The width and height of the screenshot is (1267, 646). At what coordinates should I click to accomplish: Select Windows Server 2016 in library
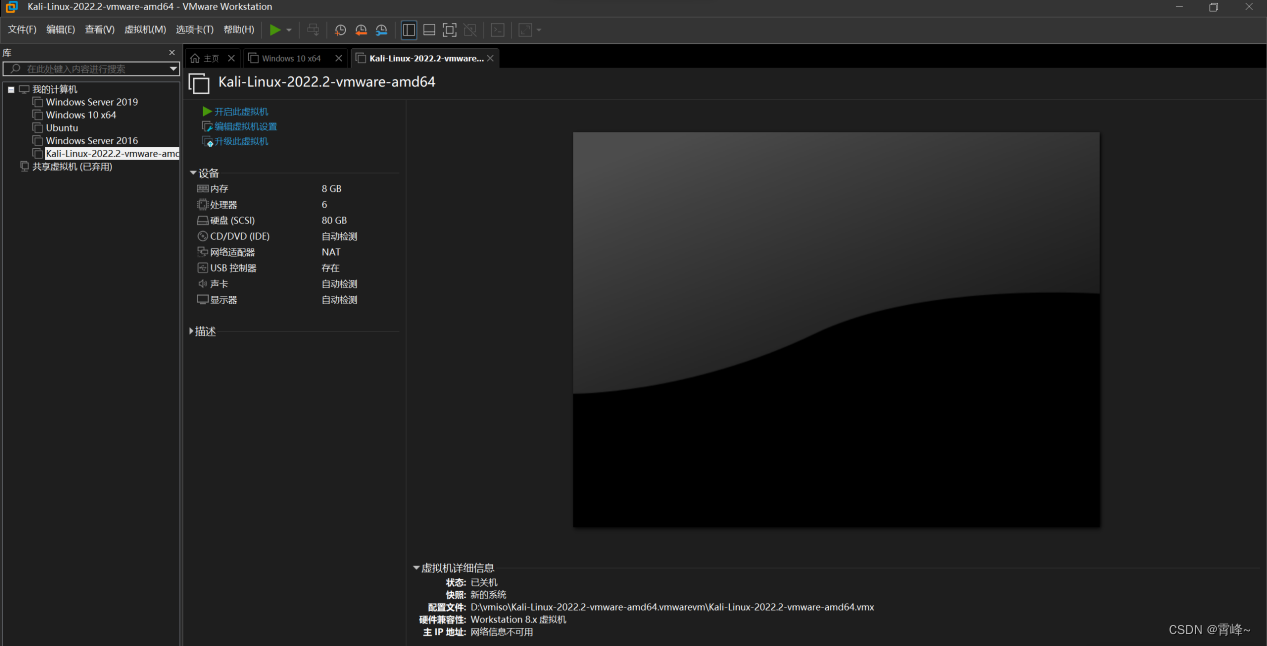point(92,141)
